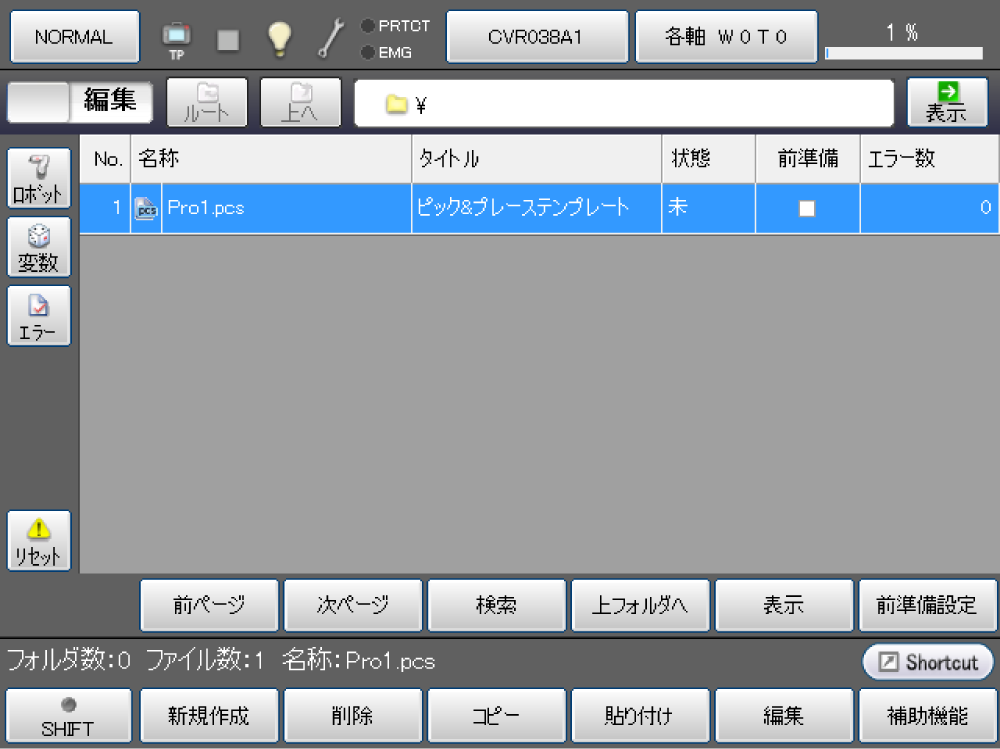Open the 変数 (Variables) dice icon
Viewport: 1000px width, 749px height.
(39, 247)
